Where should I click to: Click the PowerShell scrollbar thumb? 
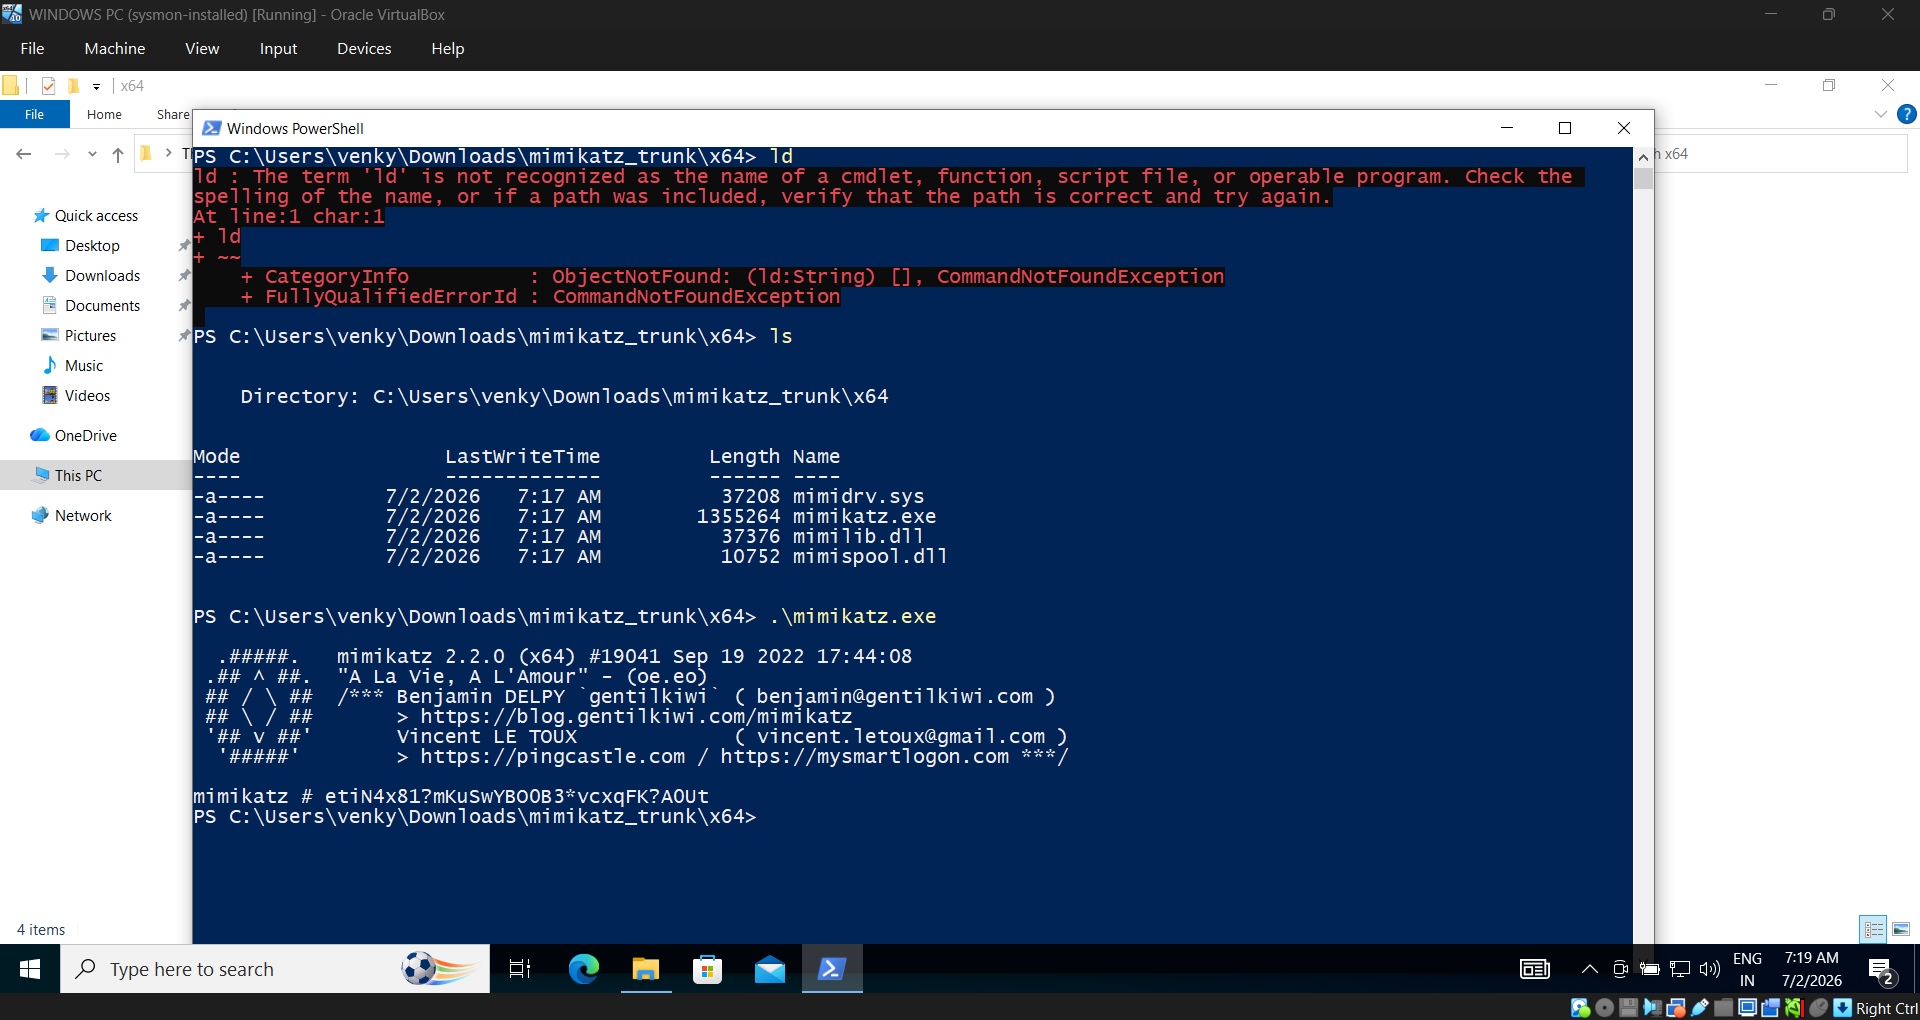(x=1643, y=179)
